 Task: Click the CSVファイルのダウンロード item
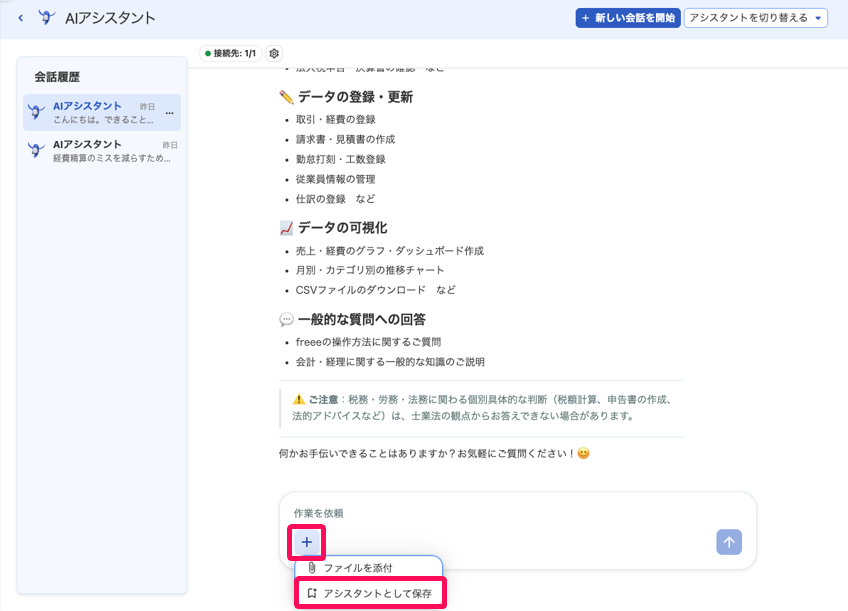pos(375,290)
